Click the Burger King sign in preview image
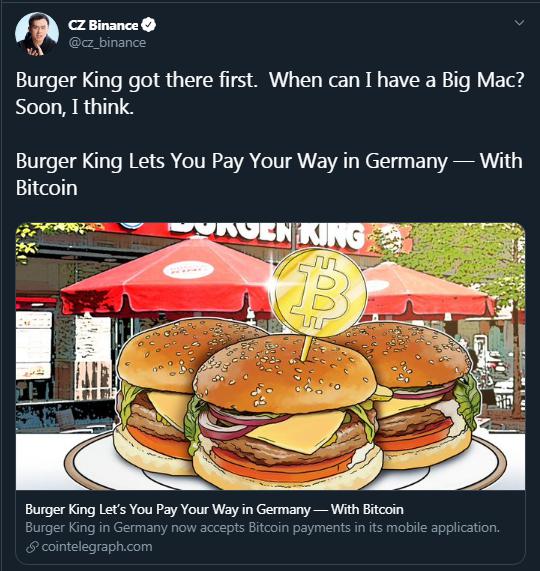Viewport: 540px width, 571px height. point(268,235)
